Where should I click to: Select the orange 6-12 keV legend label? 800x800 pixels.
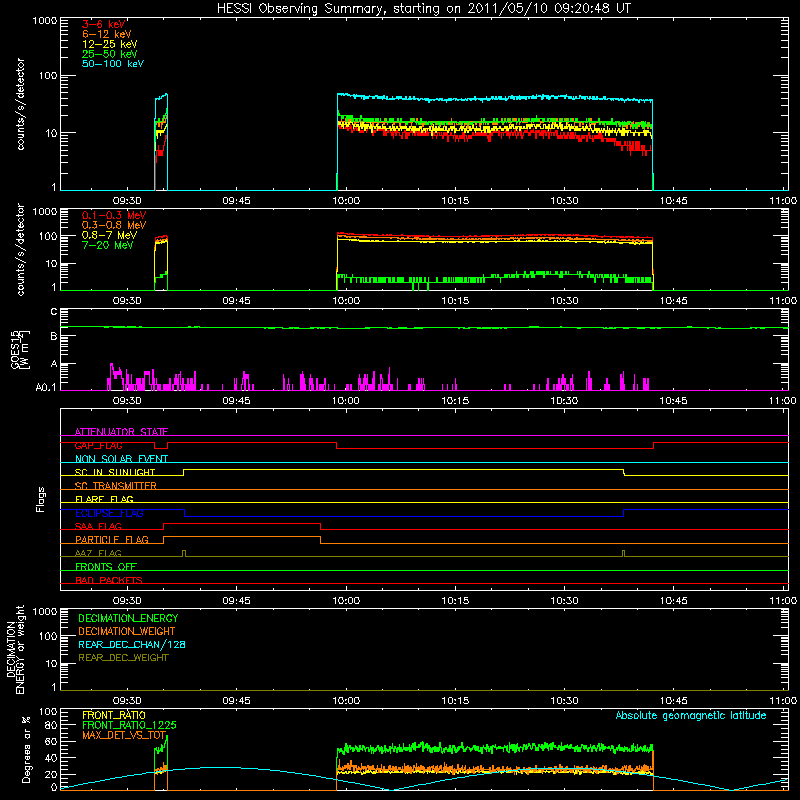(x=107, y=34)
